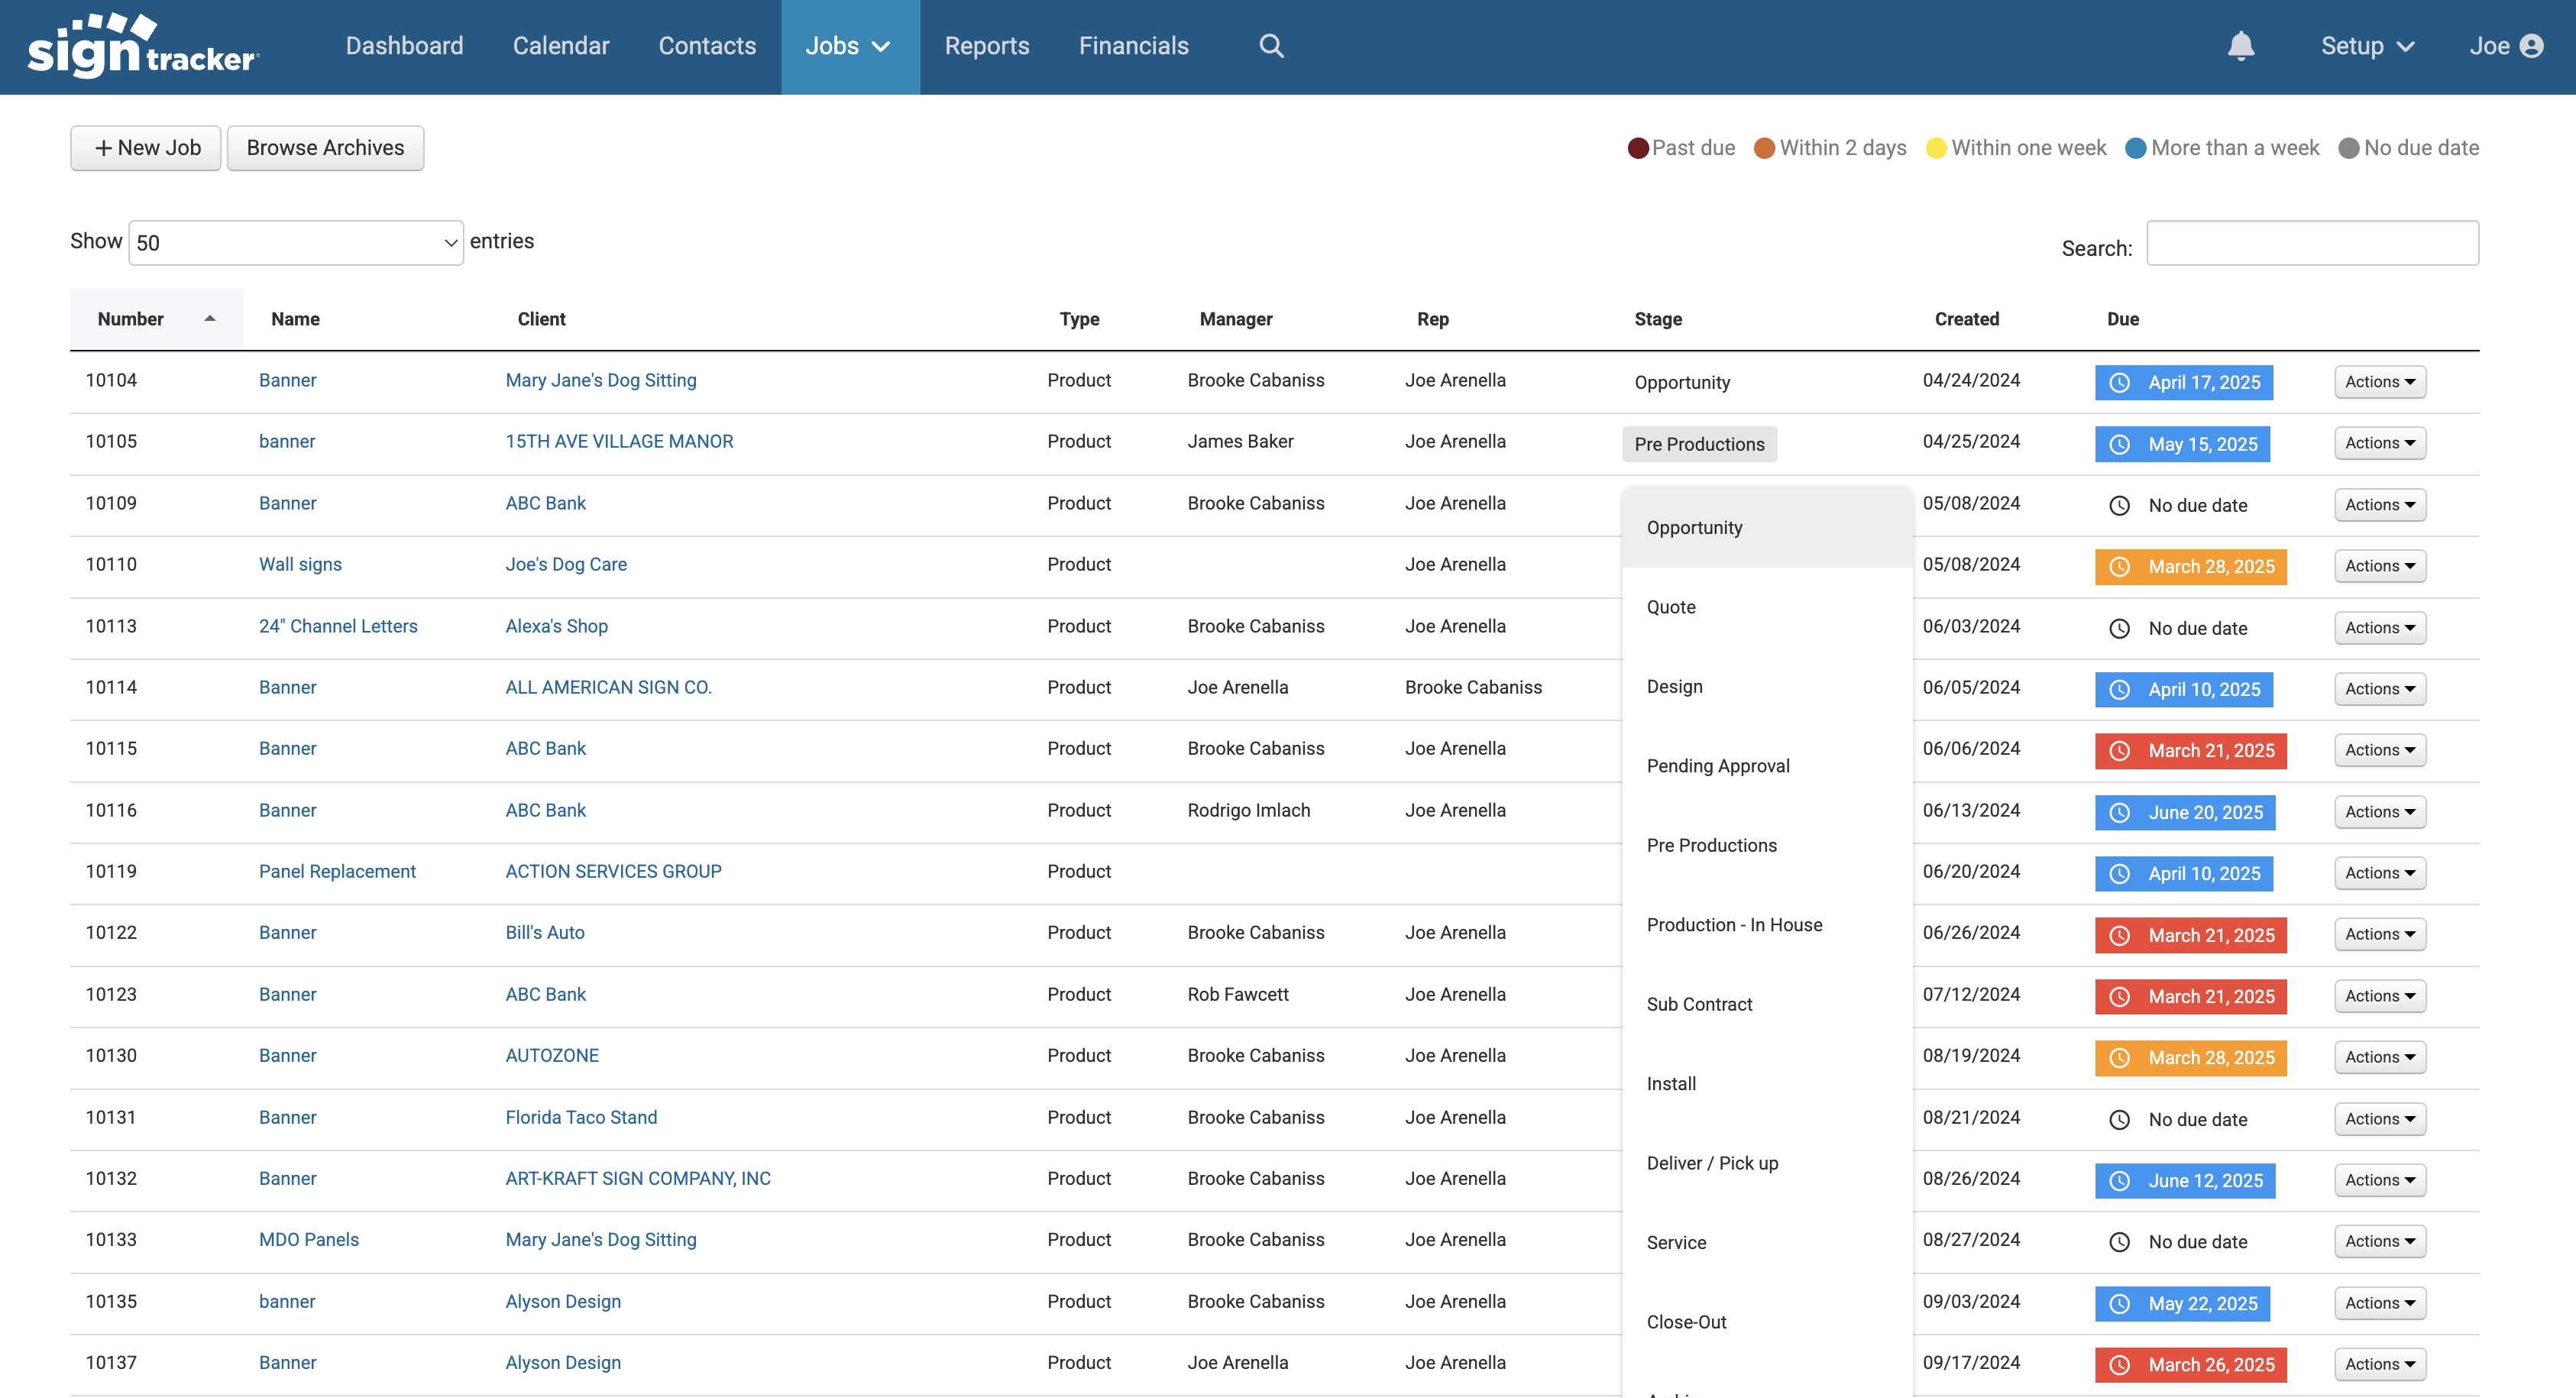Select Quote stage option
Screen dimensions: 2576x1398
1767,607
